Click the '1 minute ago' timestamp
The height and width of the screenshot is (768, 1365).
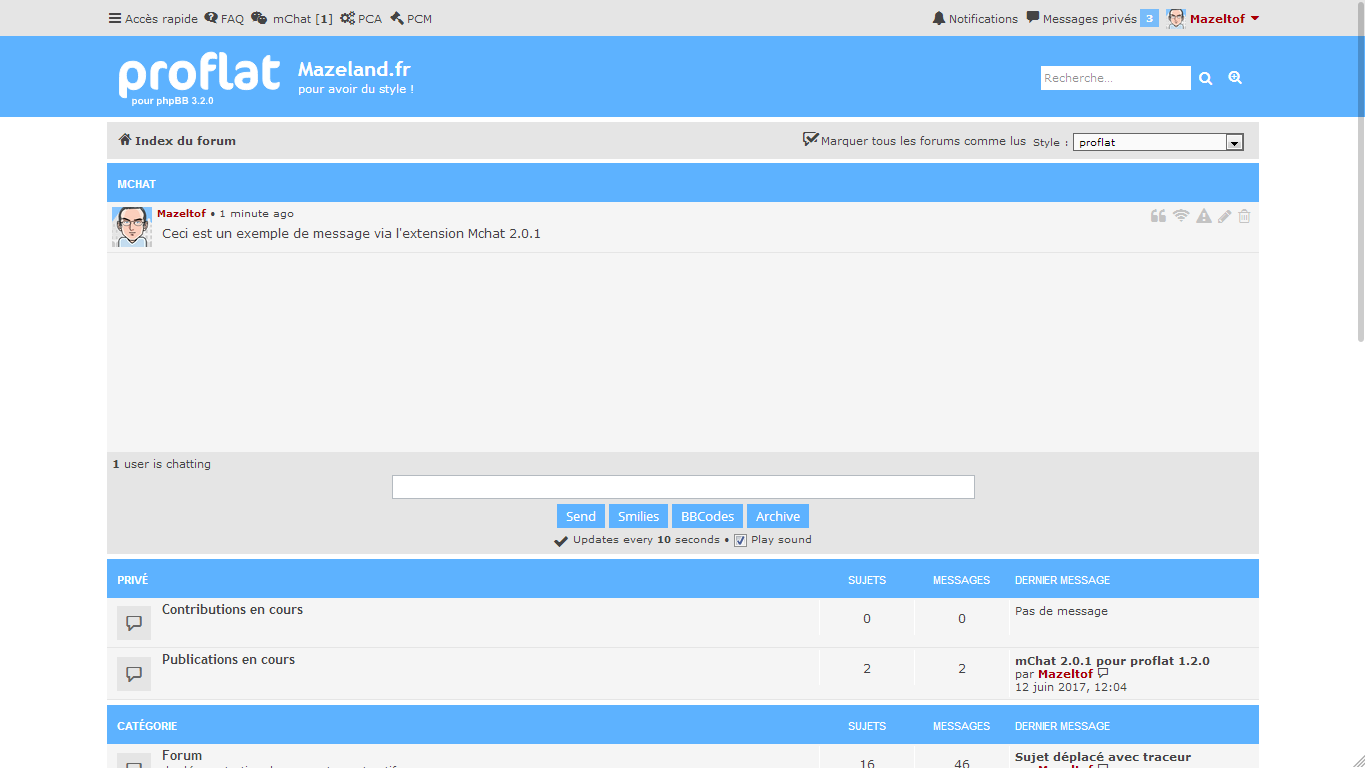[x=257, y=214]
